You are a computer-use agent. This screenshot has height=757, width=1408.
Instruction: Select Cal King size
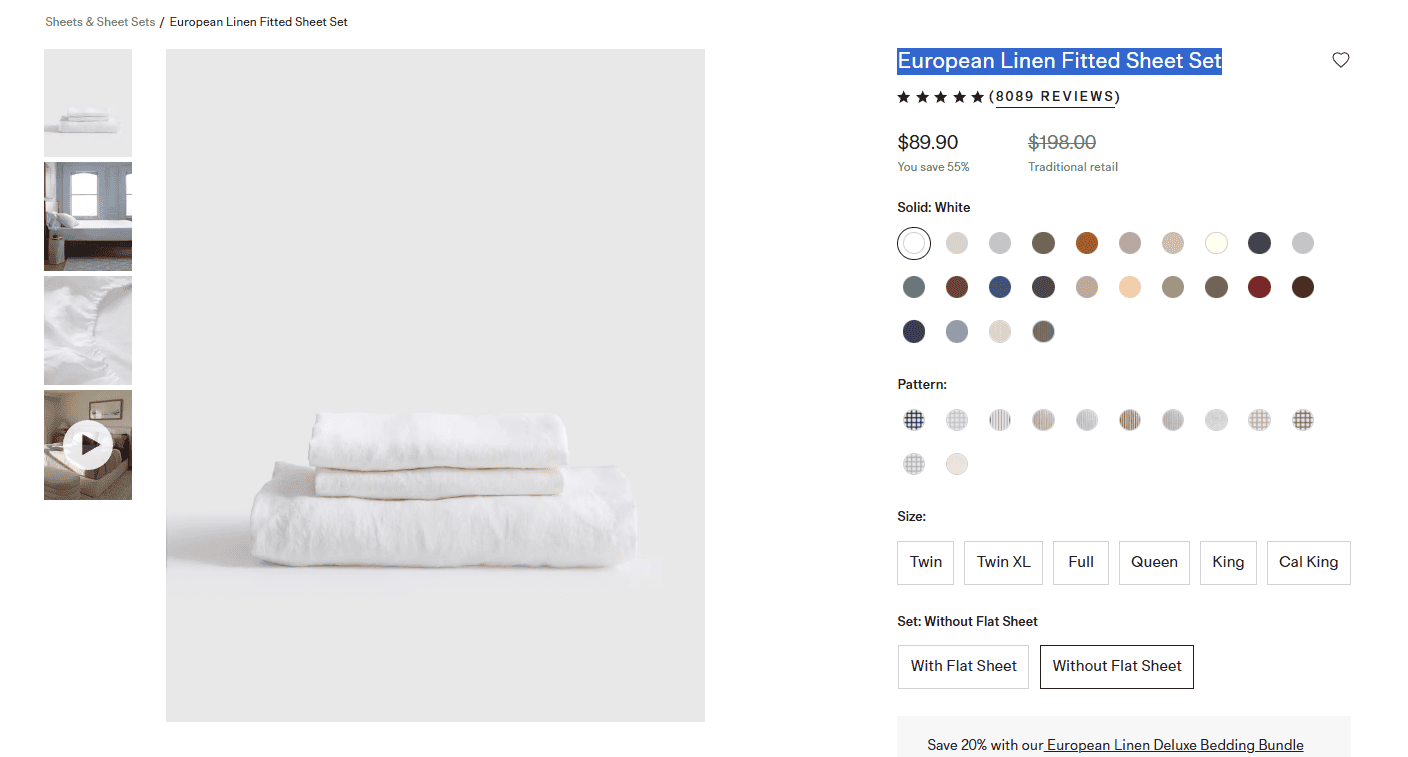[1308, 562]
